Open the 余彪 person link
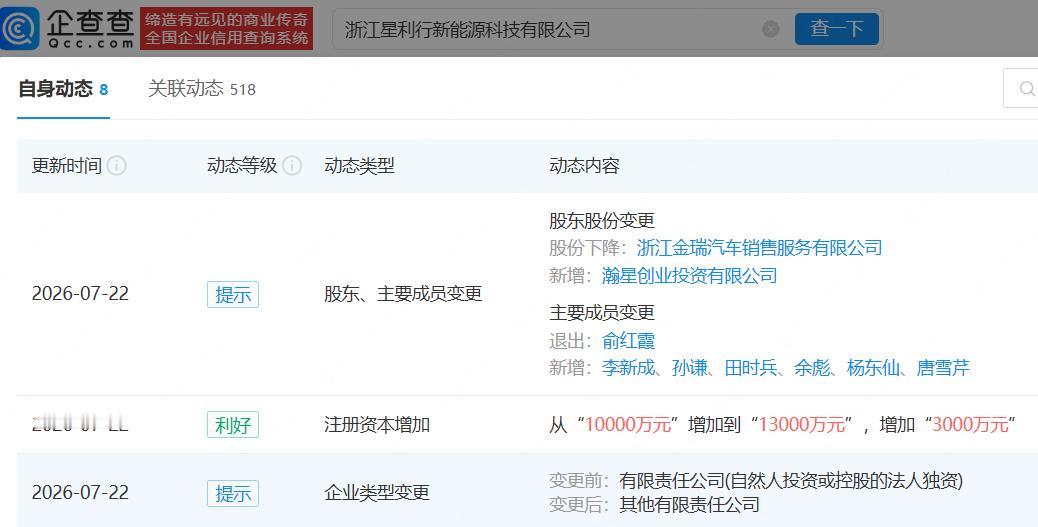 812,367
